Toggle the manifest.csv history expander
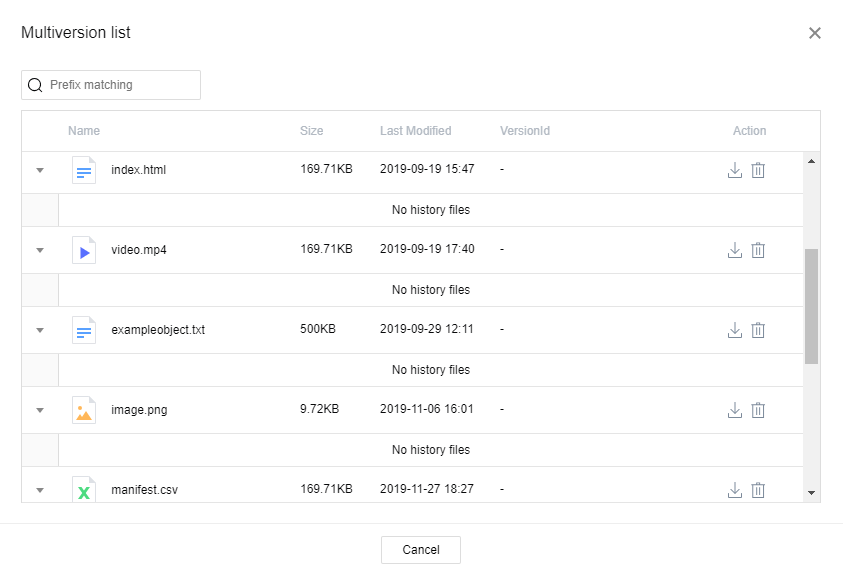The image size is (843, 574). [40, 490]
